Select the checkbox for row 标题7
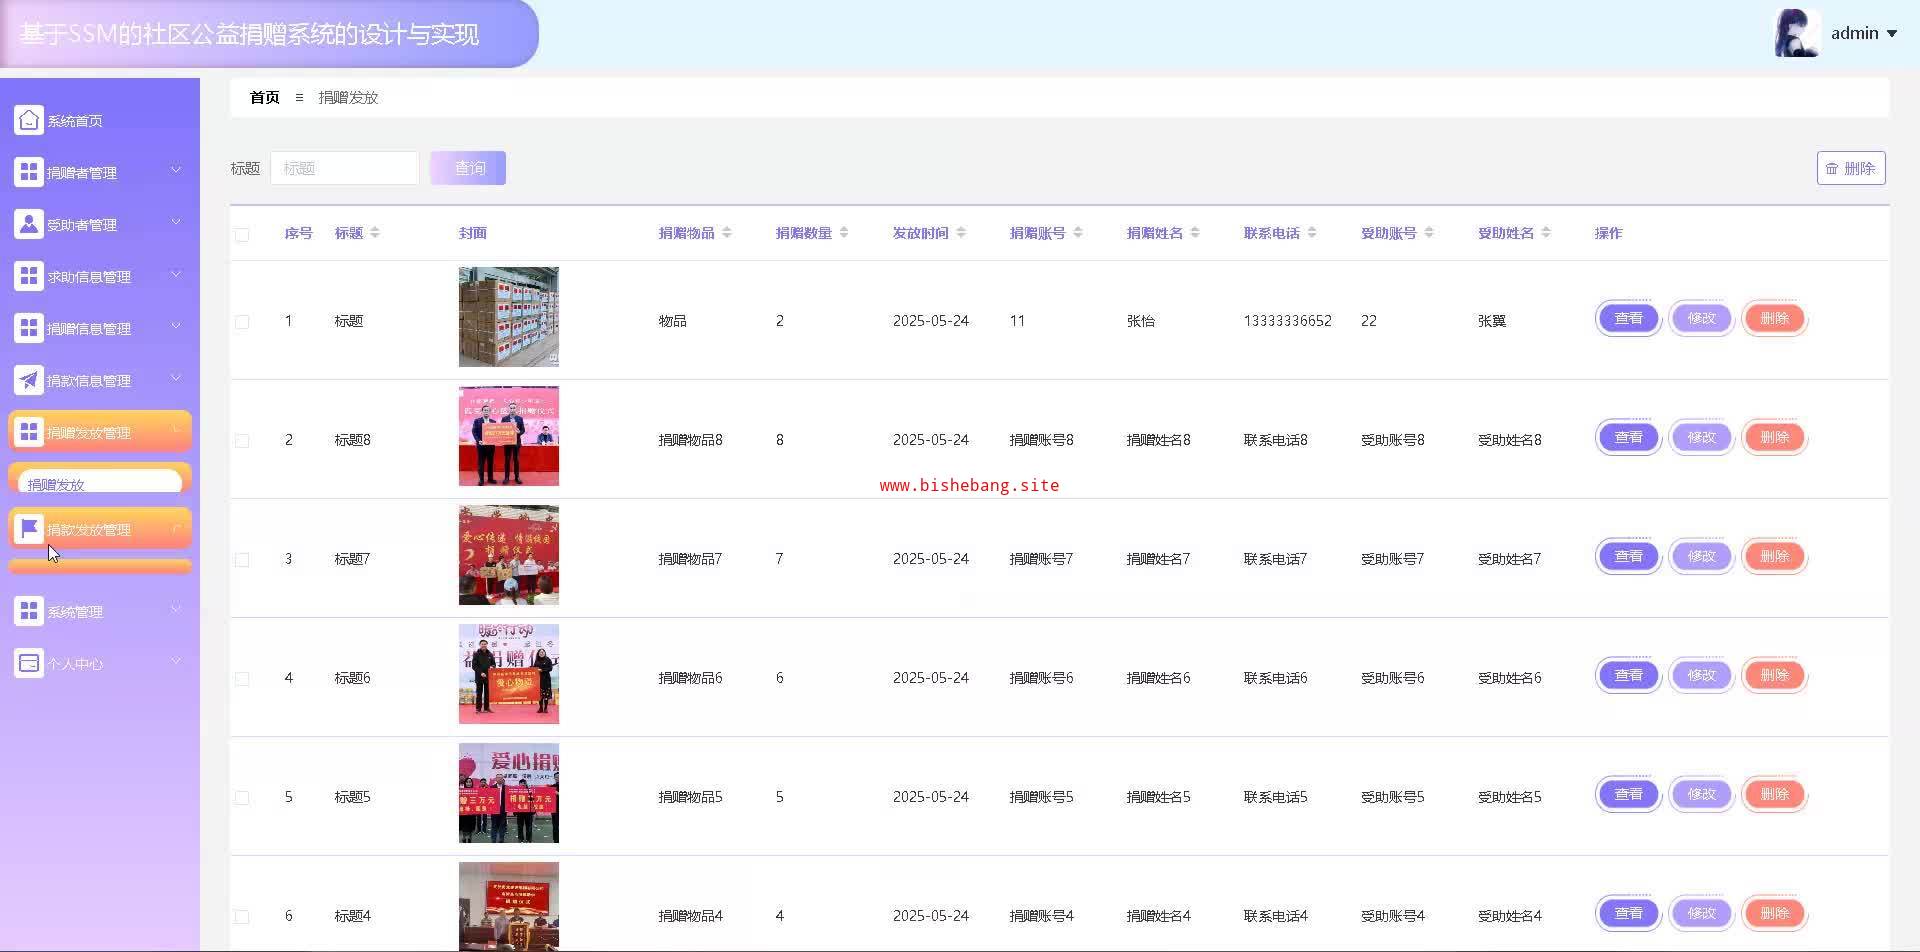 click(242, 560)
